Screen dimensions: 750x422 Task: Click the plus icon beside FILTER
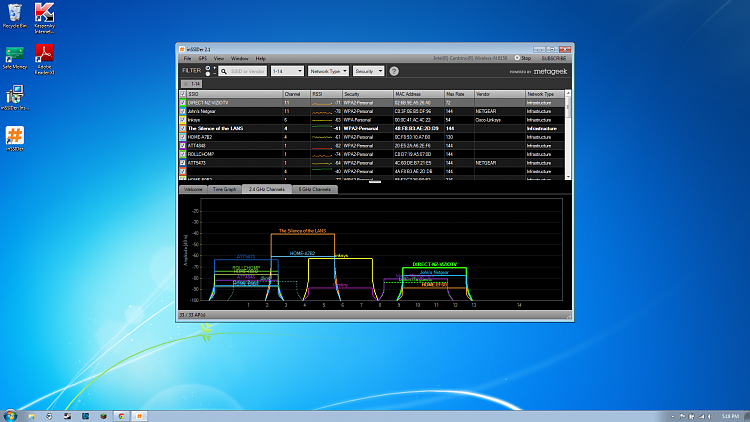(214, 68)
